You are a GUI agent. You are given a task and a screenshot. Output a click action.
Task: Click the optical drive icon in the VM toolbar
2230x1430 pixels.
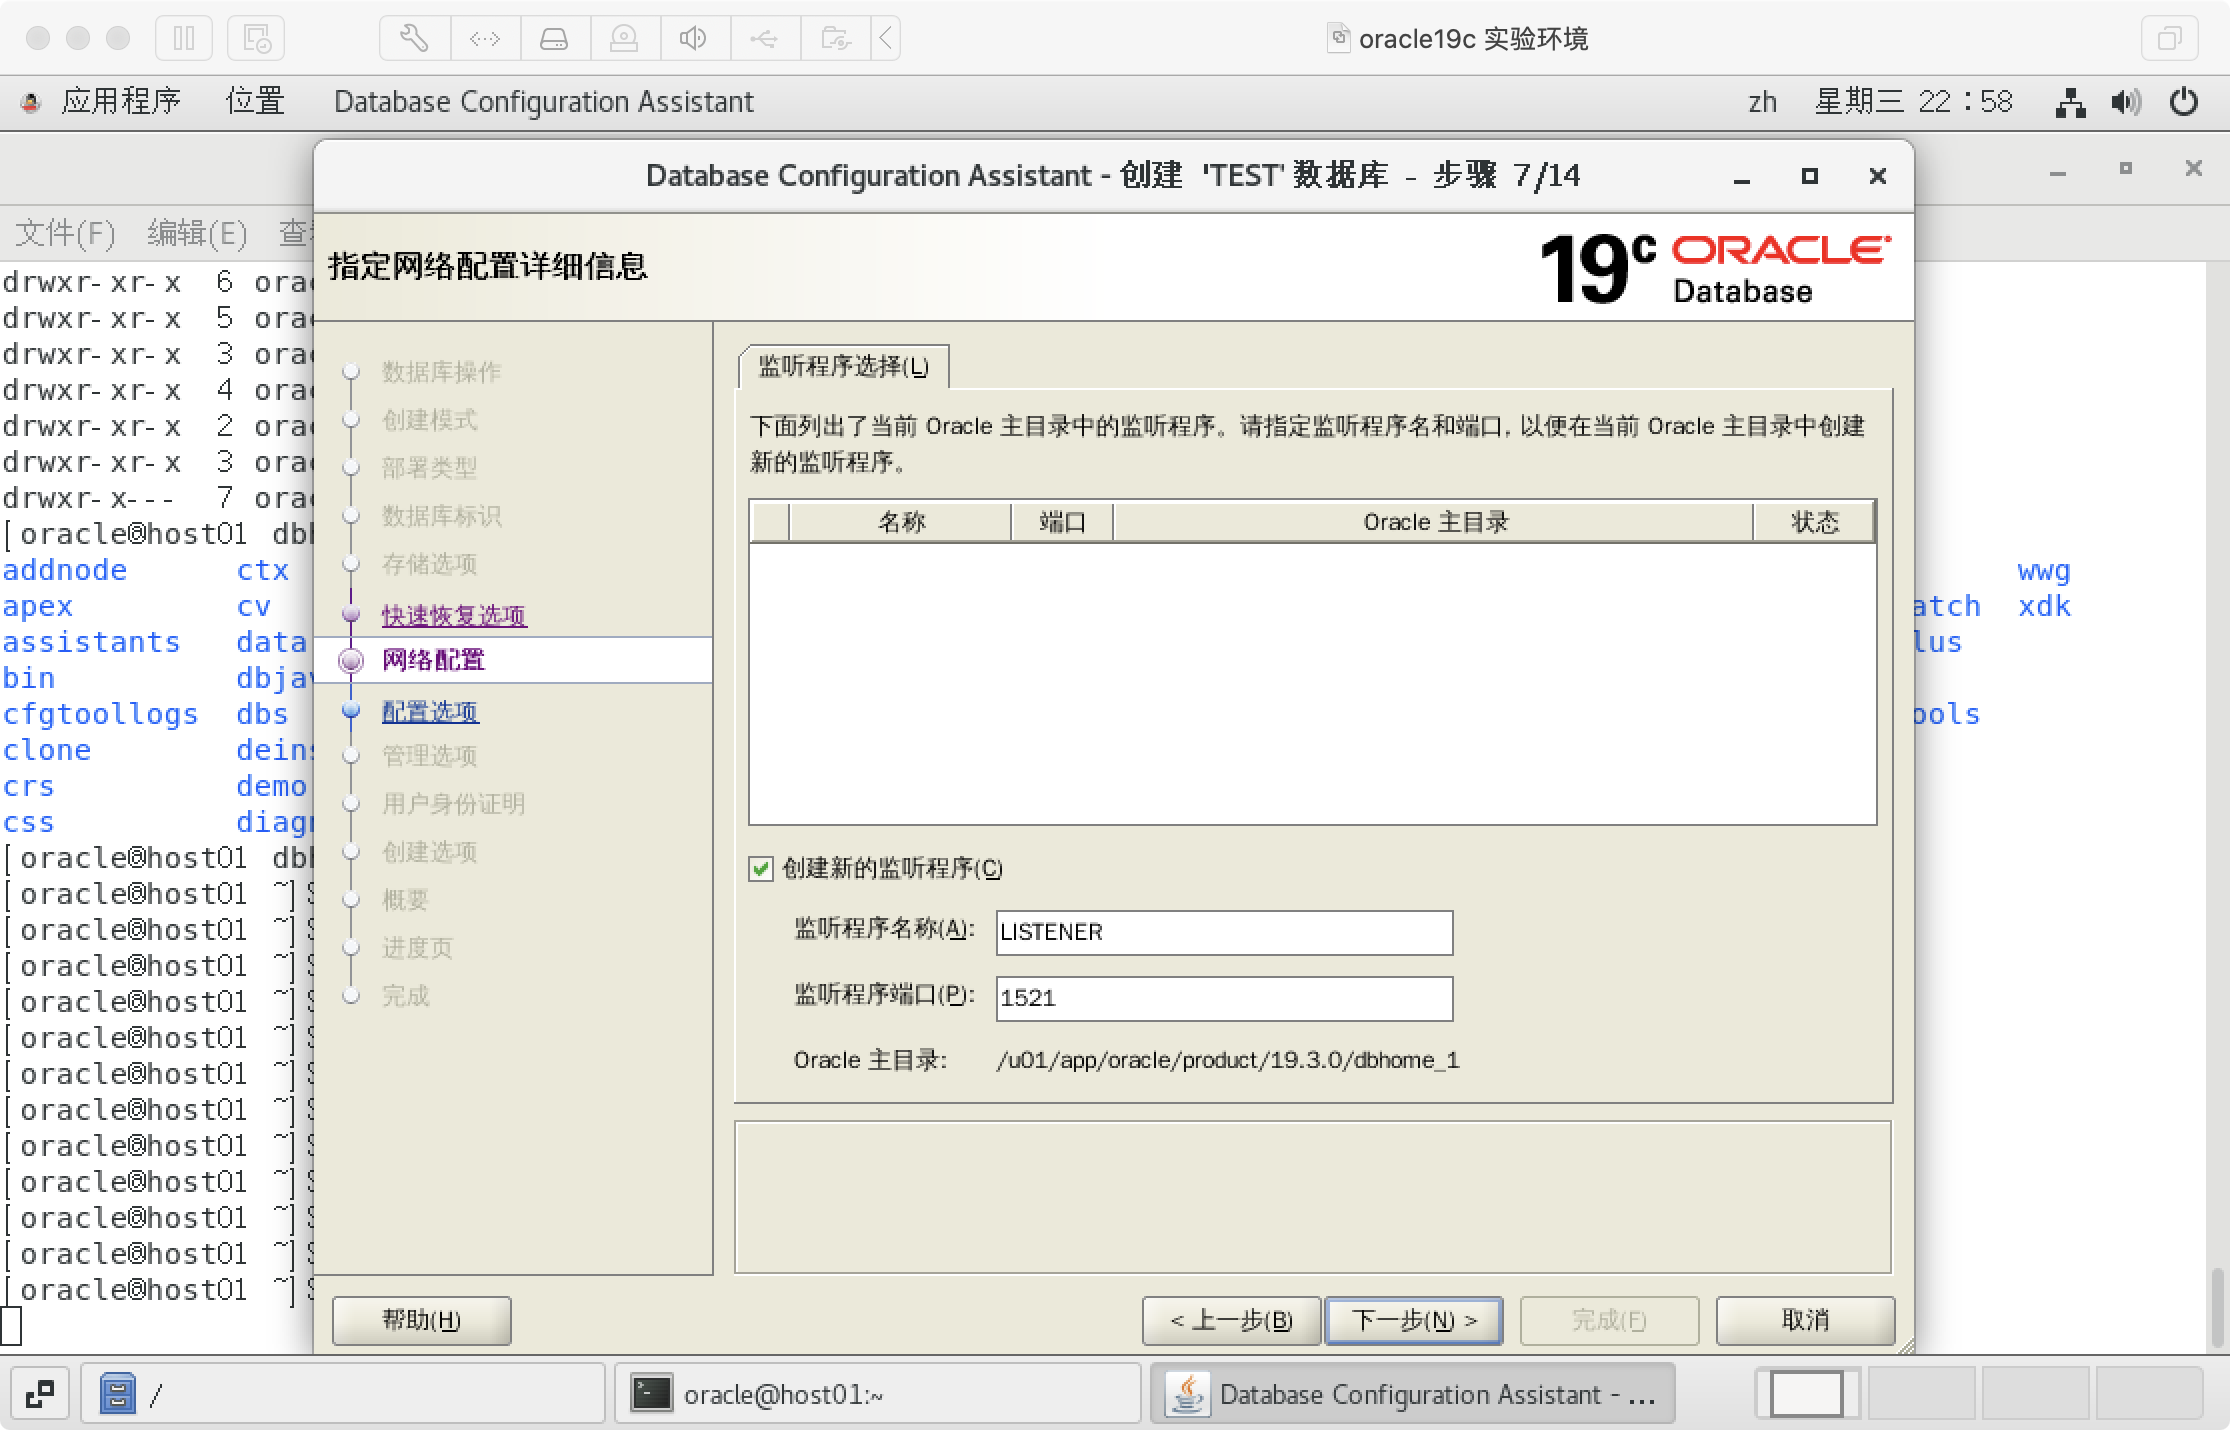point(625,38)
